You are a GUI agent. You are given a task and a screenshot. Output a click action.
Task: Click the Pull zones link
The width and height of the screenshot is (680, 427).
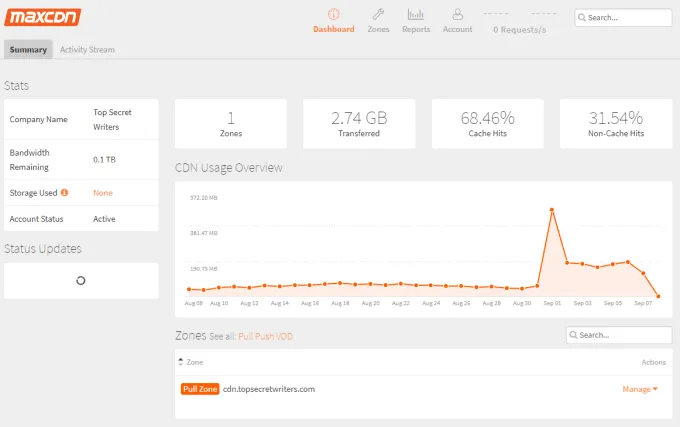click(247, 337)
